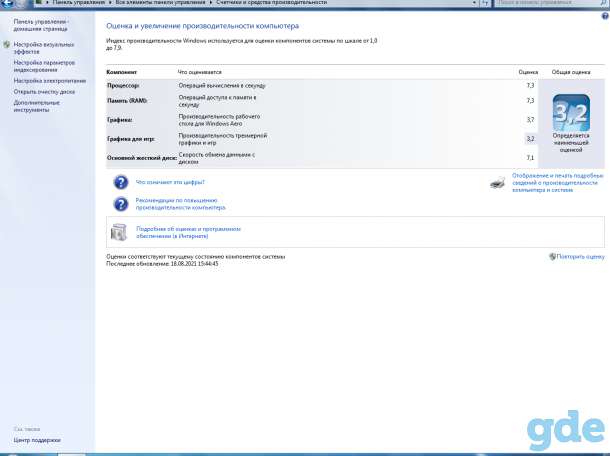Click the software box icon next to online details
Viewport: 610px width, 456px height.
(119, 232)
